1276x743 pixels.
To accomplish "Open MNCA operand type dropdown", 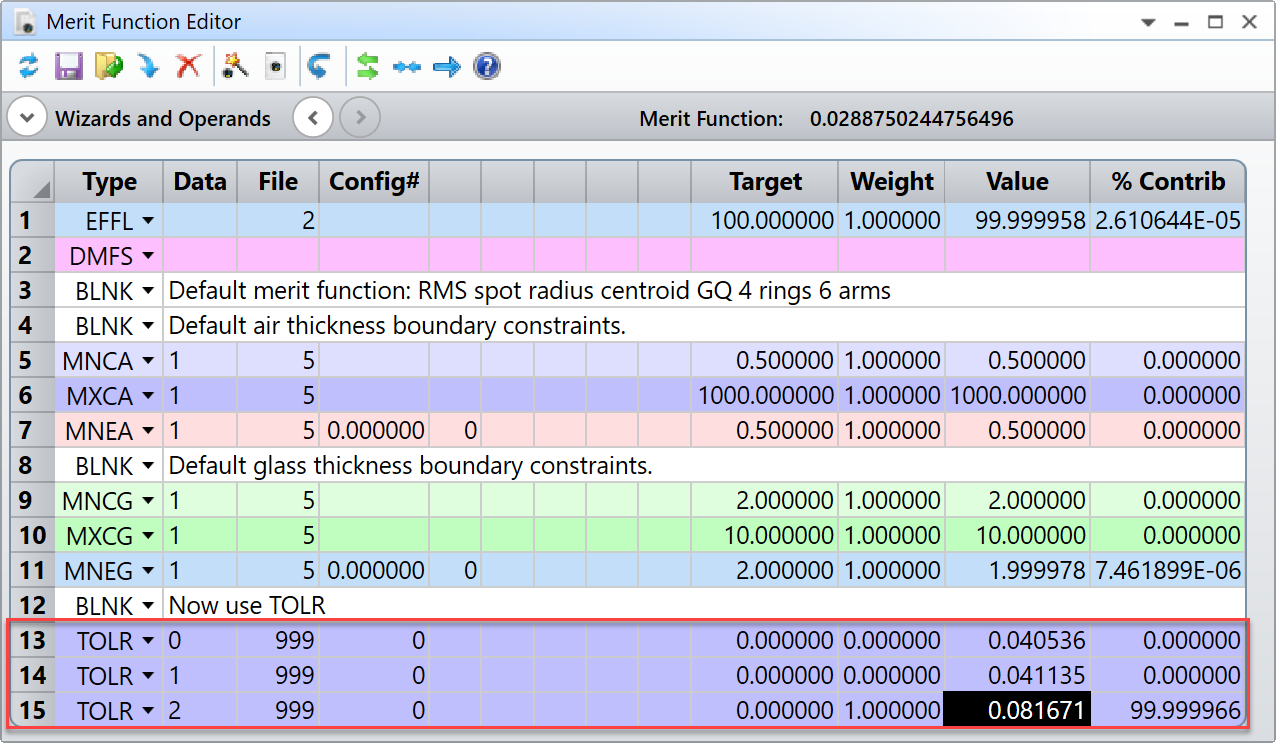I will coord(148,361).
